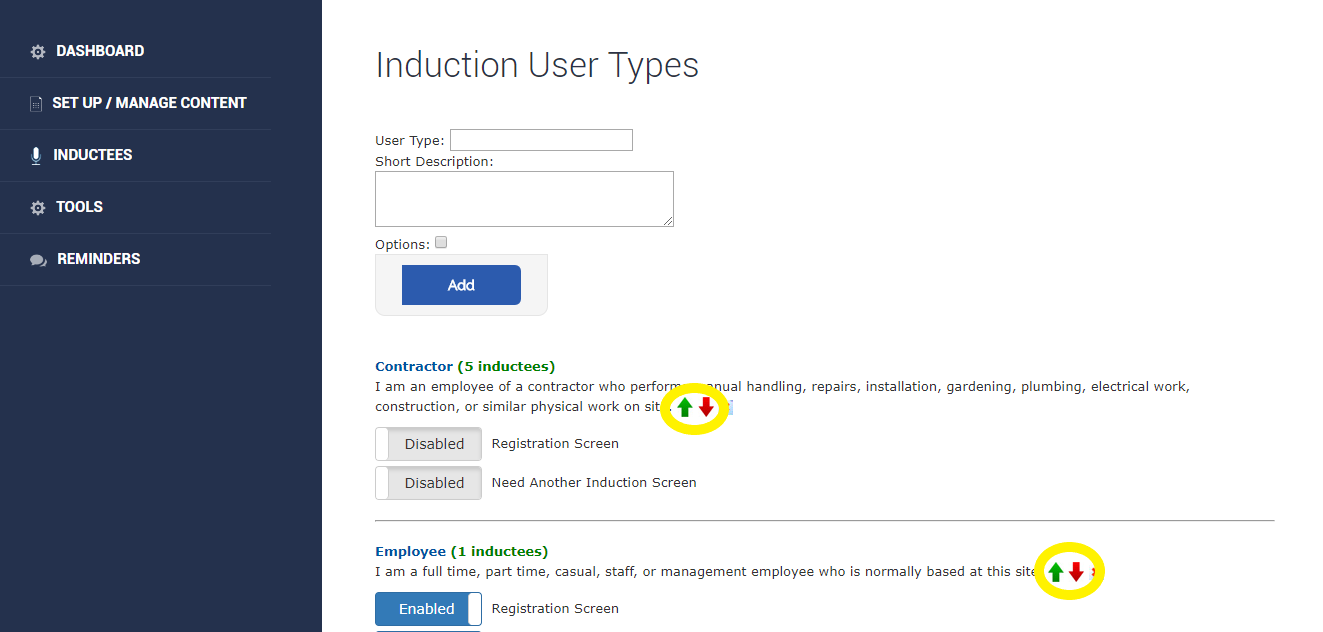Focus the User Type text field

[x=541, y=140]
